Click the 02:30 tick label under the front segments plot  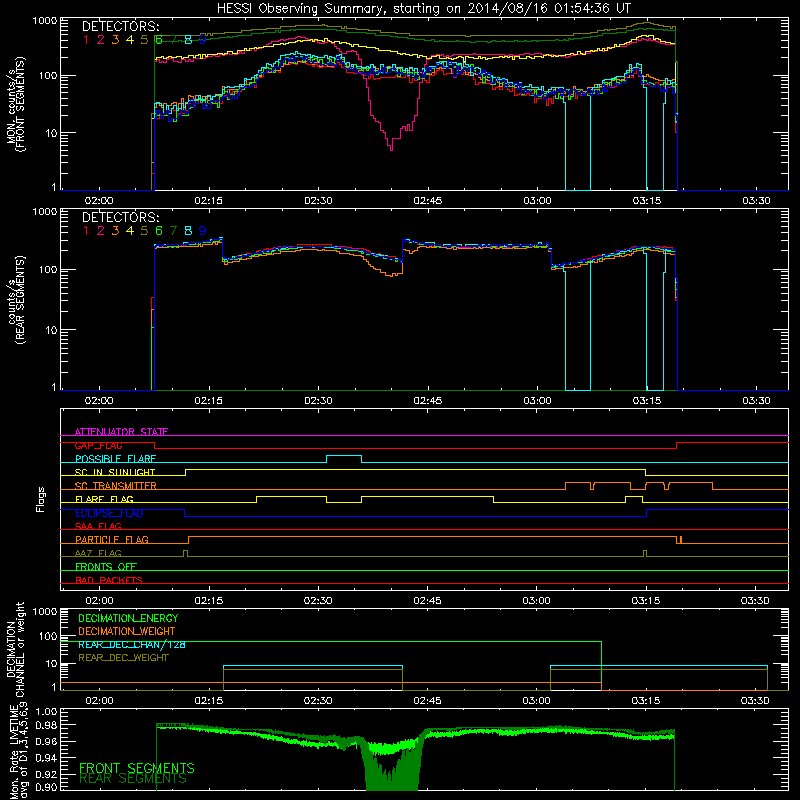click(x=318, y=201)
